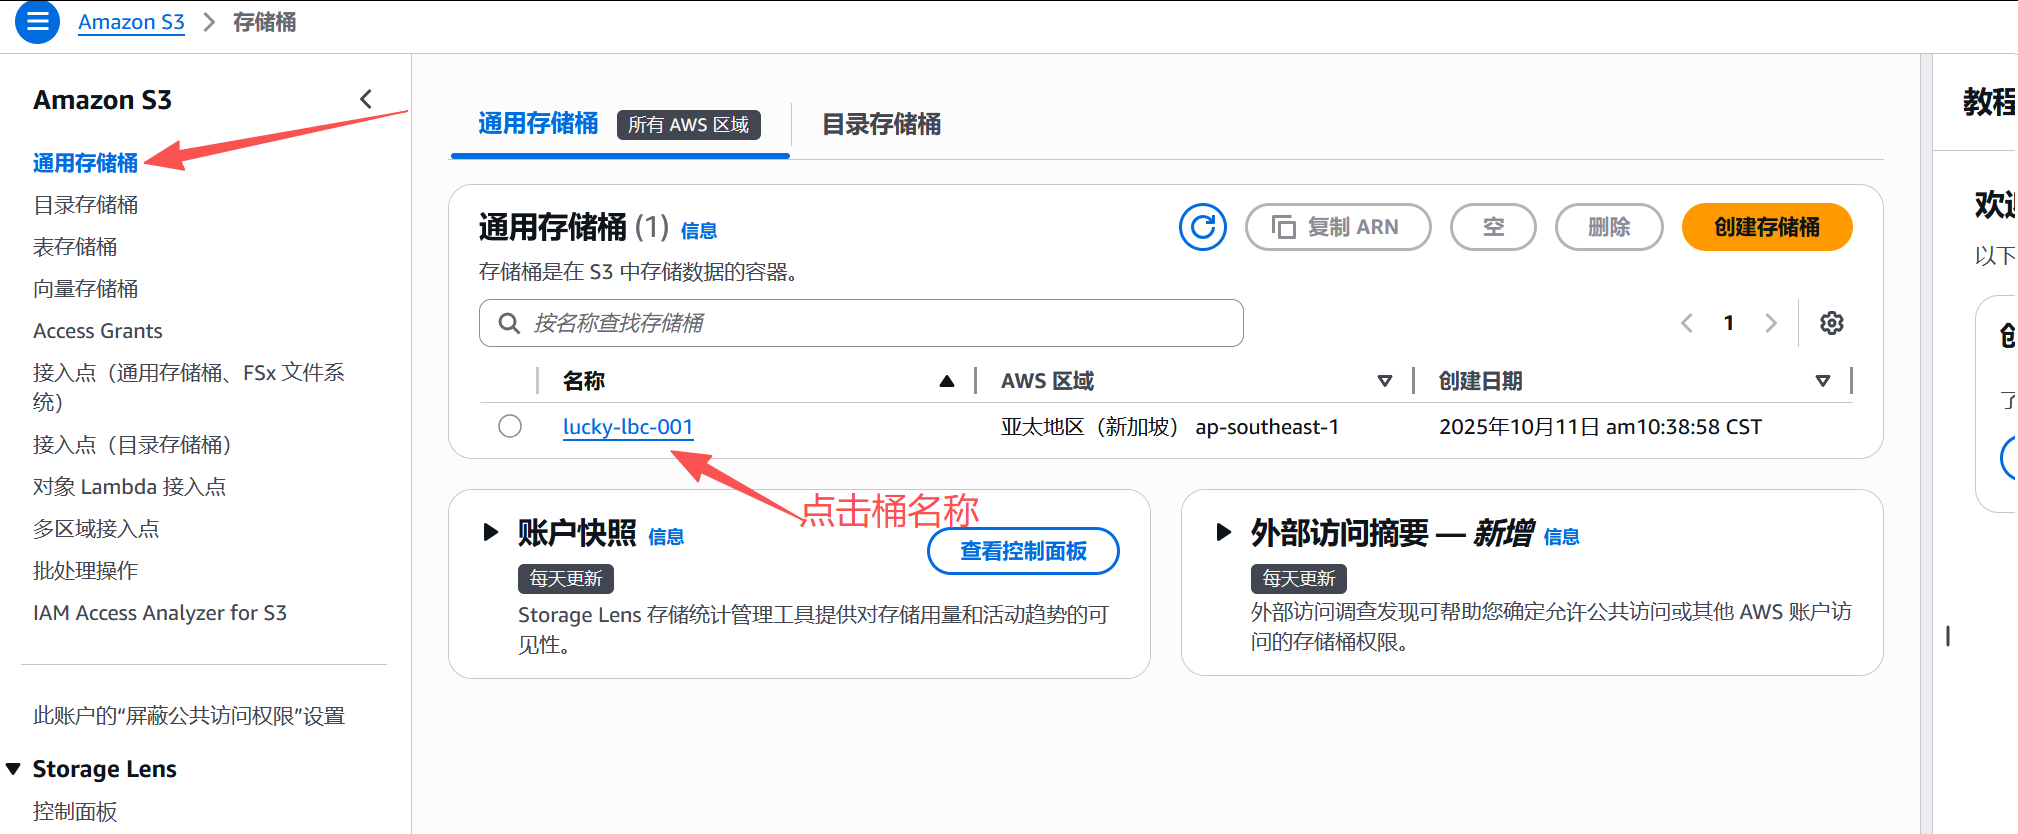Open IAM Access Analyzer for S3
The width and height of the screenshot is (2018, 834).
click(x=160, y=613)
